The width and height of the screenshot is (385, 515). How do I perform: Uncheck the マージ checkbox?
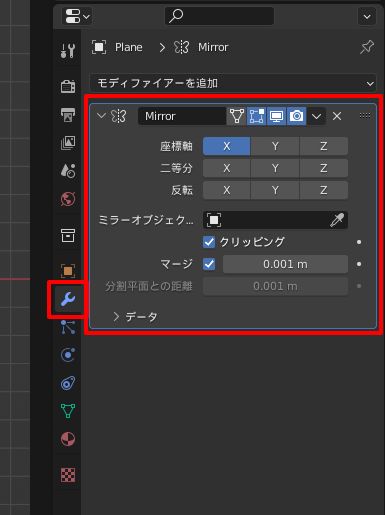(209, 264)
